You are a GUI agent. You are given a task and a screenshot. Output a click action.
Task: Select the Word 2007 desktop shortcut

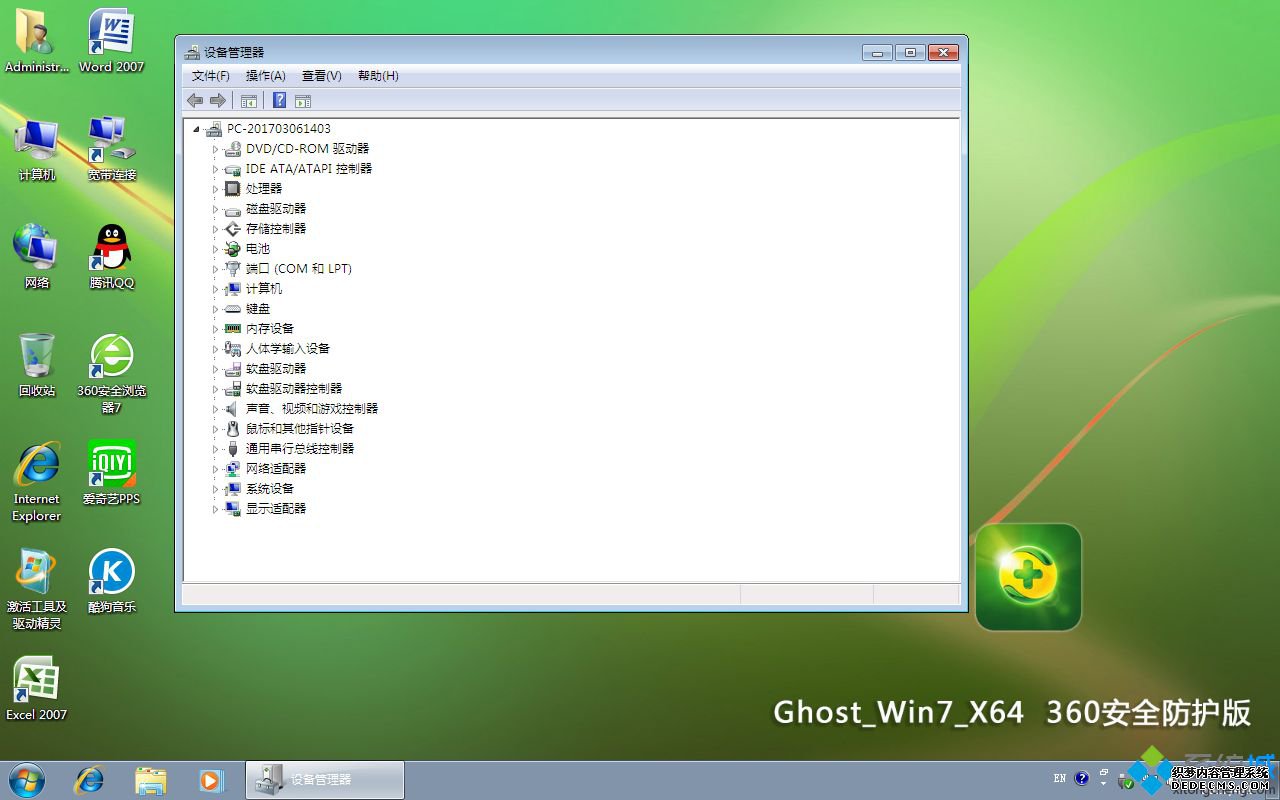(111, 41)
